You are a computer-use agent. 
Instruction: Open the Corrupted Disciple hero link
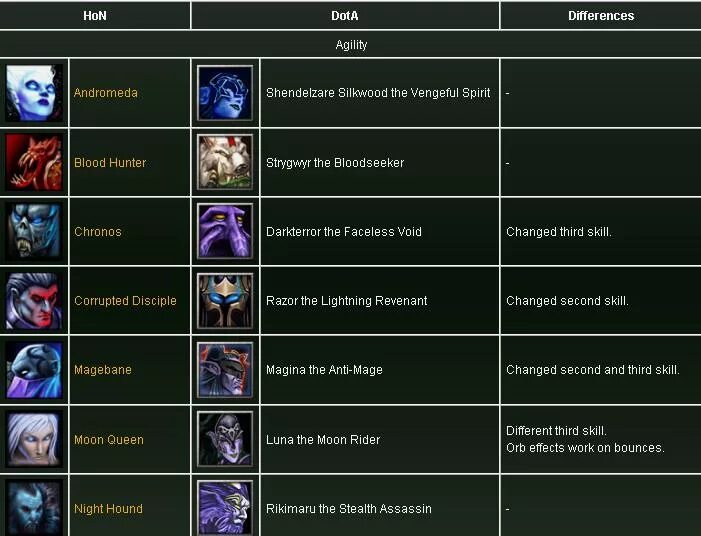[125, 301]
